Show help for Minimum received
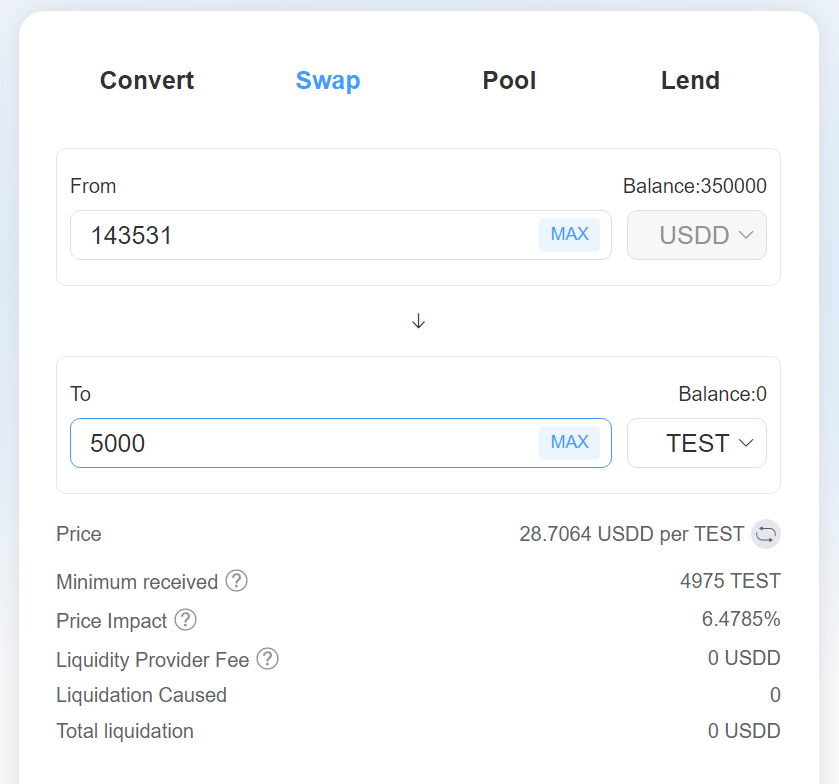839x784 pixels. (x=237, y=581)
